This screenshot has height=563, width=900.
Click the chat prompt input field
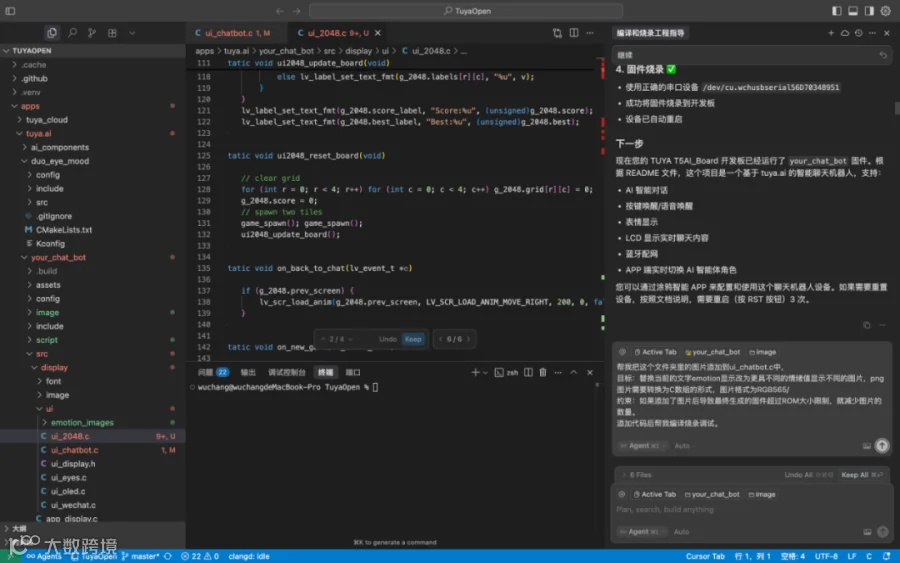tap(752, 510)
